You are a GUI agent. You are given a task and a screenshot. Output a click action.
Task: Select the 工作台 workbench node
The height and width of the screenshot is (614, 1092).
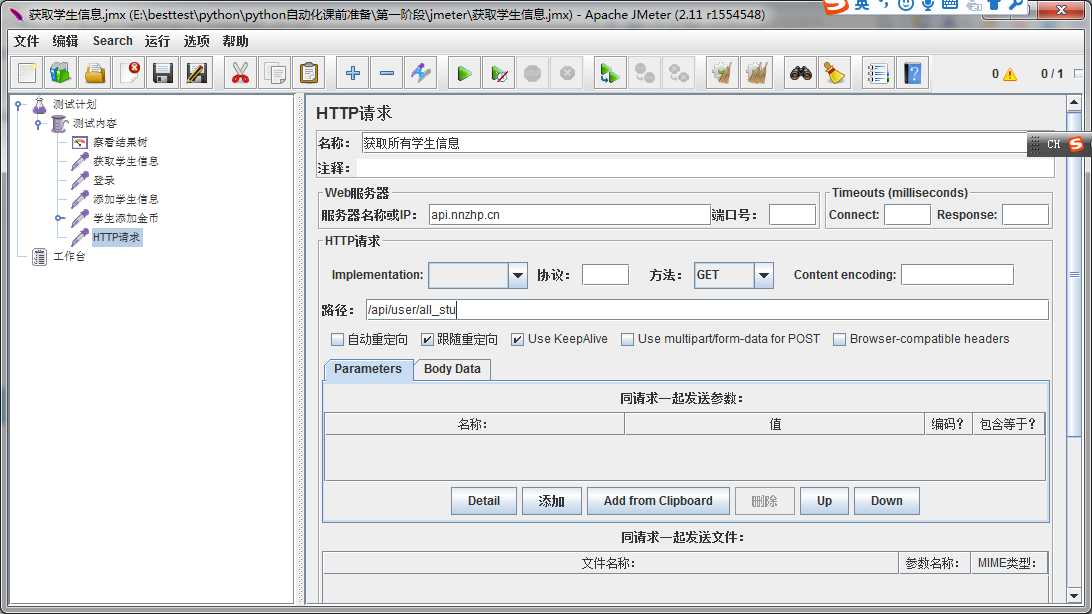pos(69,256)
